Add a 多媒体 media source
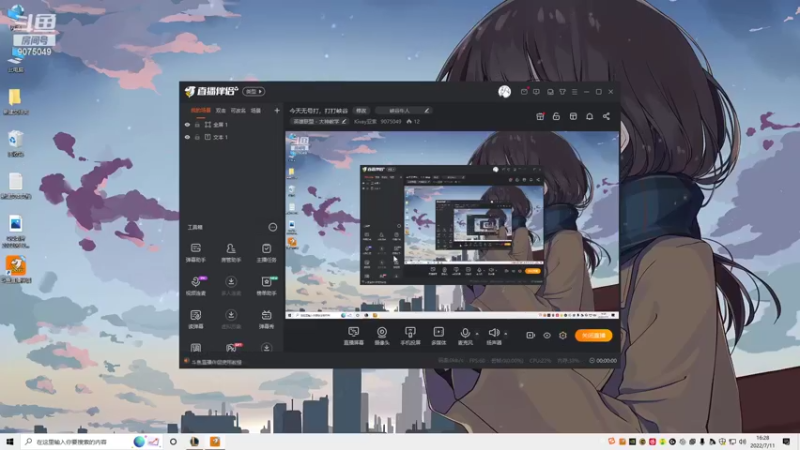The height and width of the screenshot is (450, 800). point(439,336)
